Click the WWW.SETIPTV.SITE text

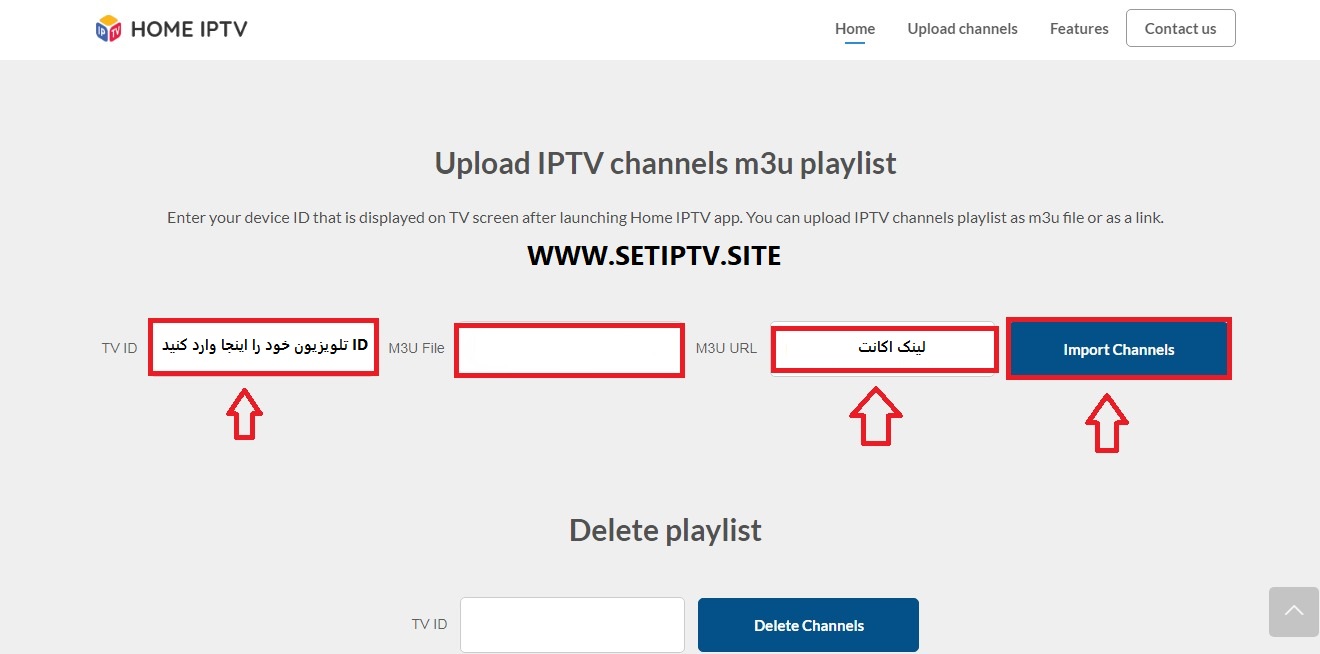[x=654, y=255]
